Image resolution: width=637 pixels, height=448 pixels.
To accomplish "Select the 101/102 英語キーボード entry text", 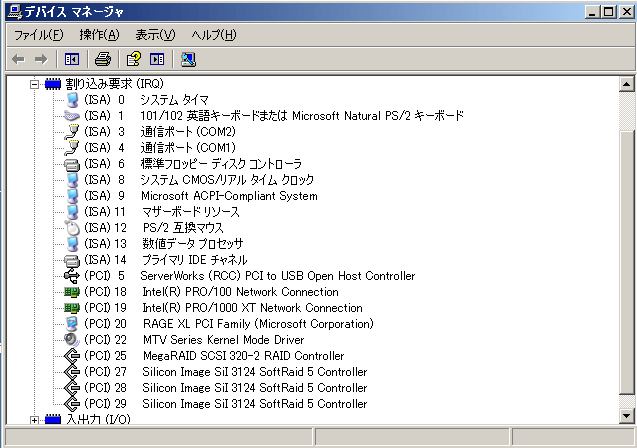I will pyautogui.click(x=302, y=116).
